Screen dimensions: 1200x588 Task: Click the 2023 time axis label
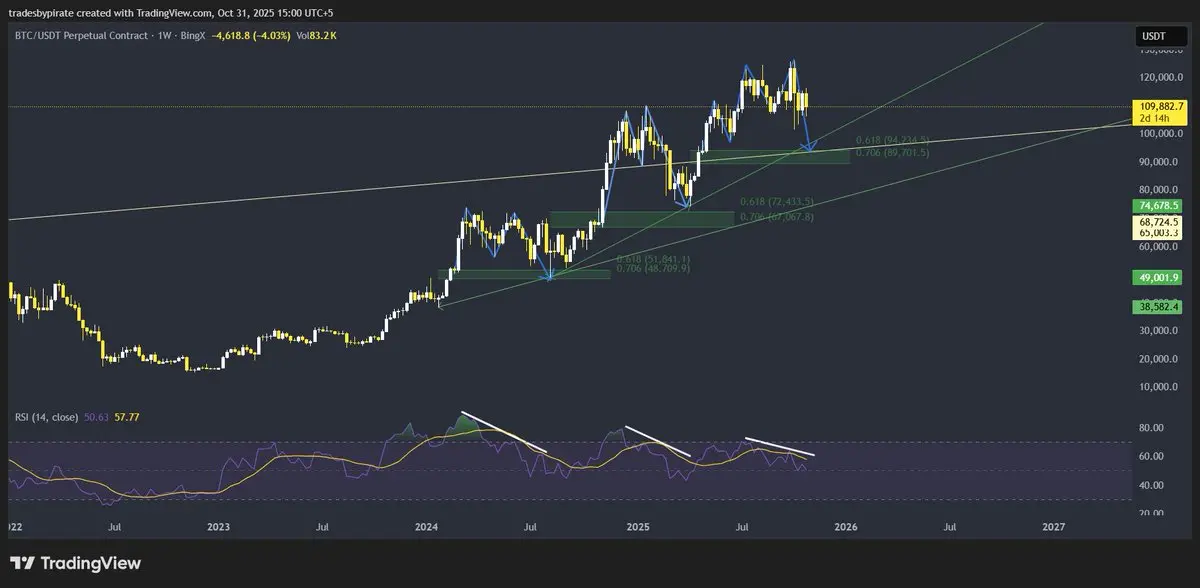coord(218,526)
